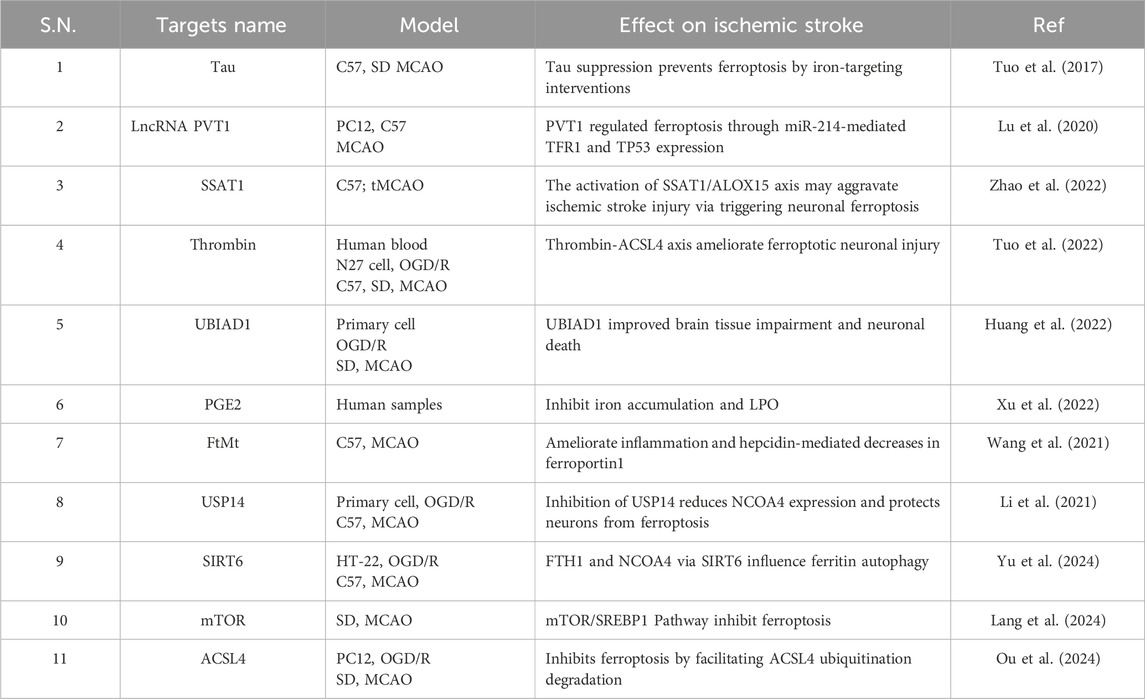The image size is (1145, 699).
Task: Click the Huang et al. (2022) reference
Action: coord(1048,324)
